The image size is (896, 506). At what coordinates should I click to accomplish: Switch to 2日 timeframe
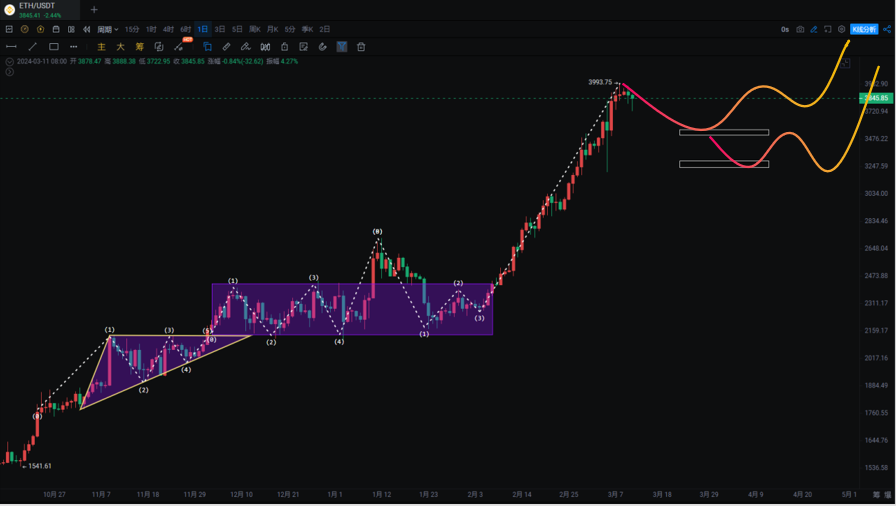(x=325, y=29)
